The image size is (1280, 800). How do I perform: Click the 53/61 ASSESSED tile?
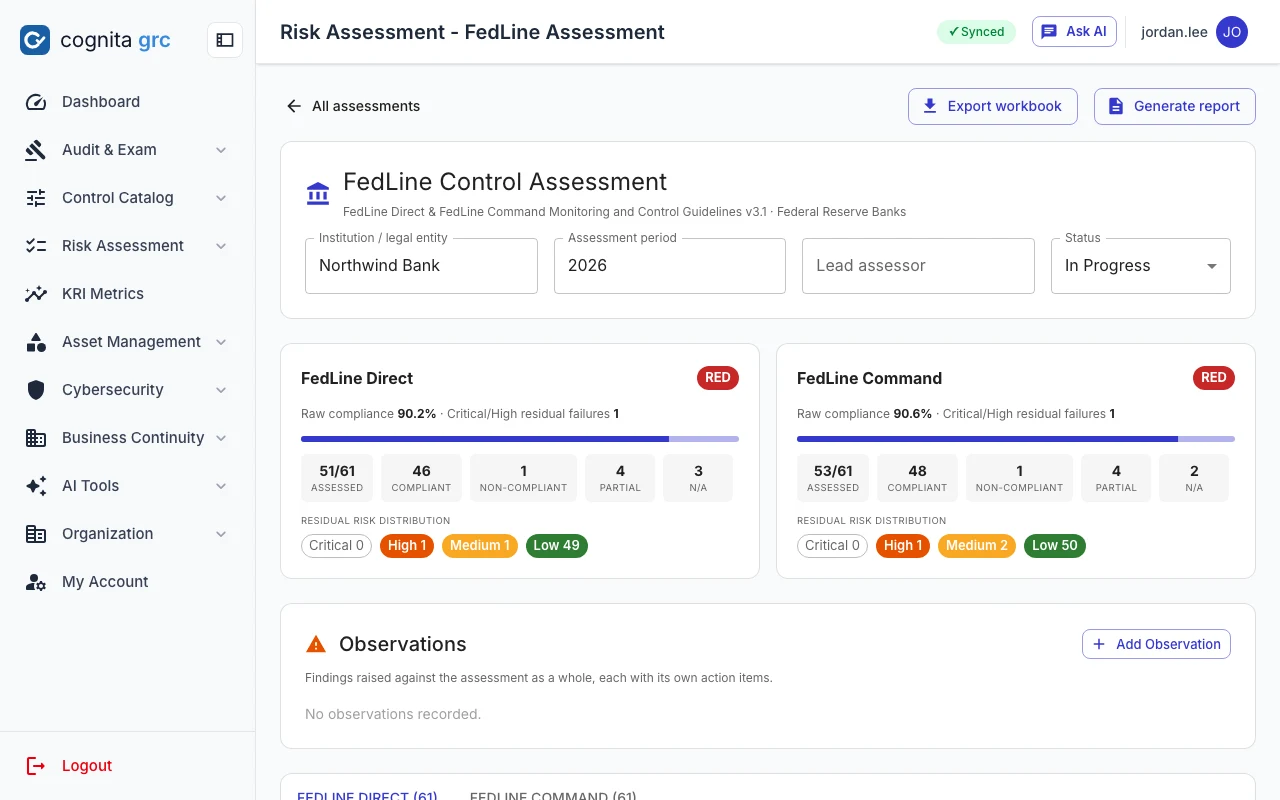833,478
